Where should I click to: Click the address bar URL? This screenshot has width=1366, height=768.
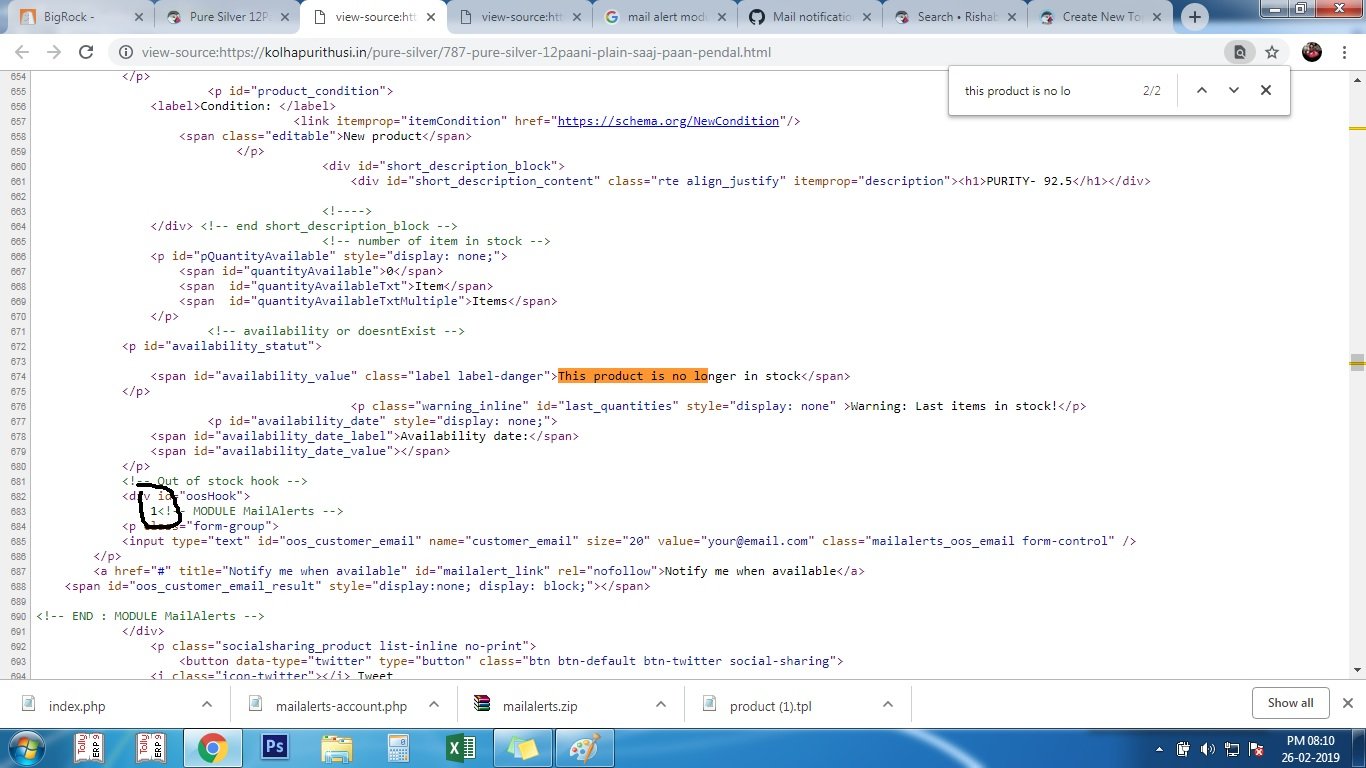[456, 52]
